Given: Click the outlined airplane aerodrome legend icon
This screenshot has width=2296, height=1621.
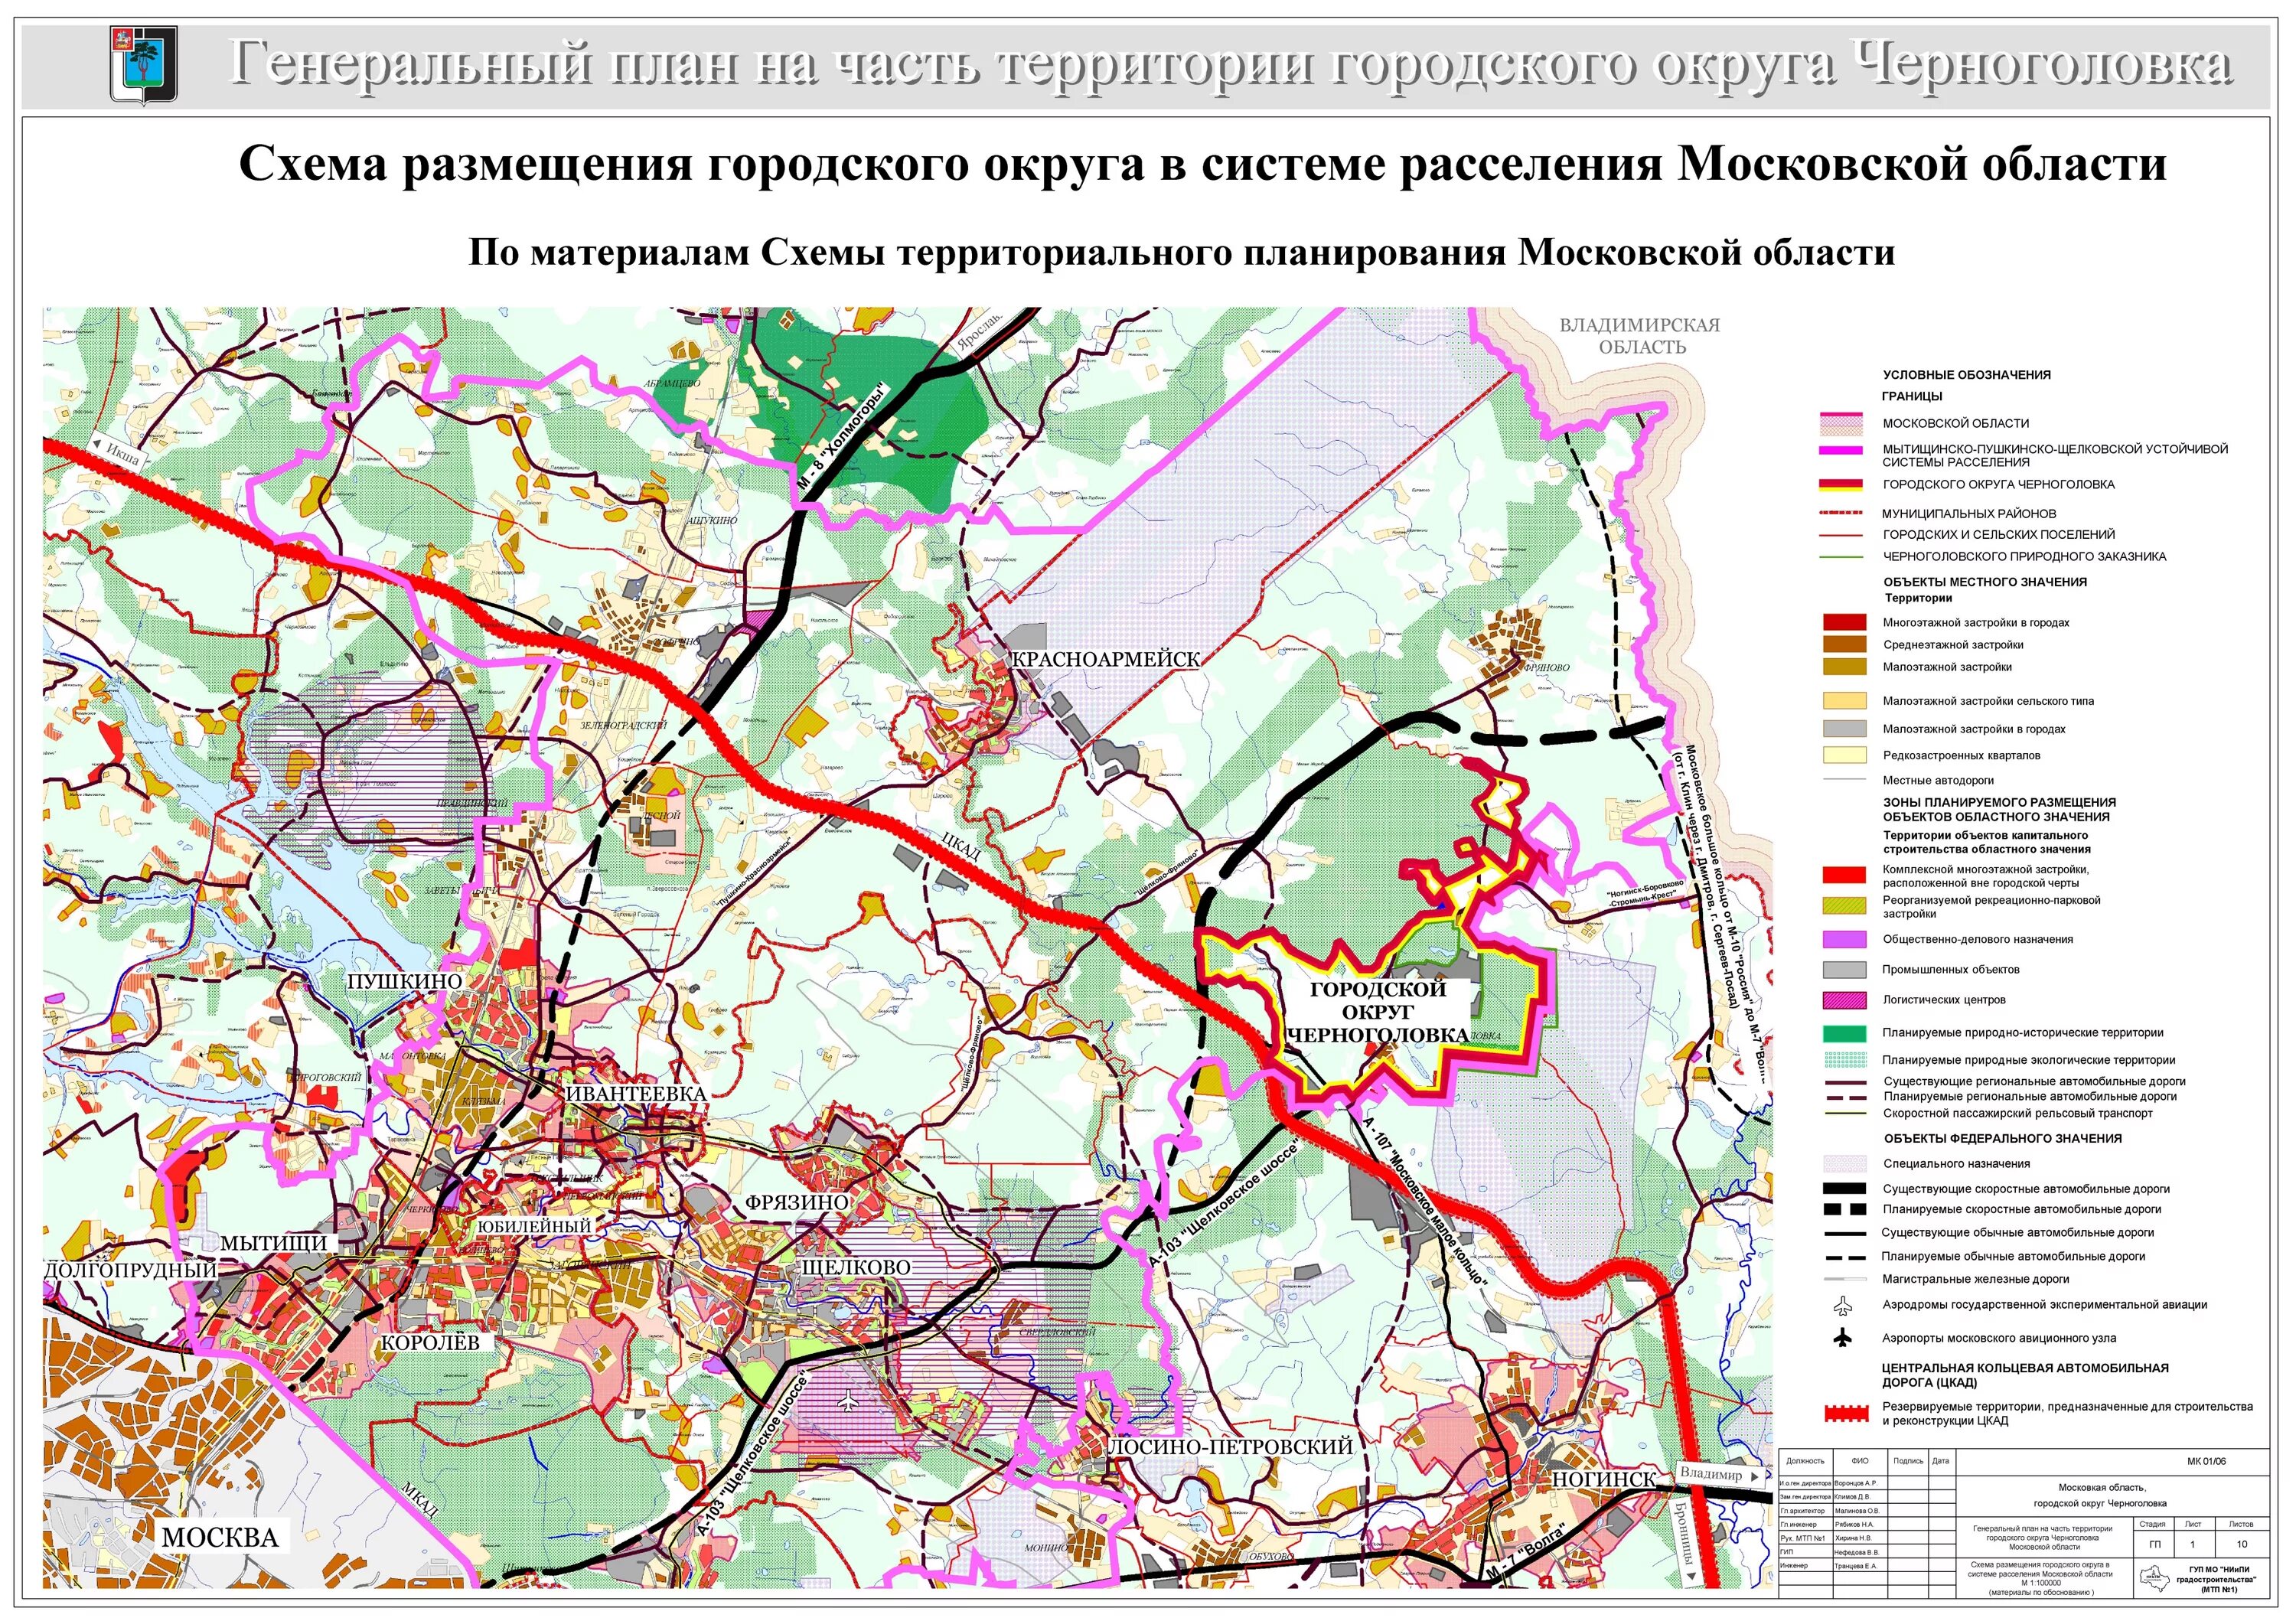Looking at the screenshot, I should [x=1844, y=1305].
